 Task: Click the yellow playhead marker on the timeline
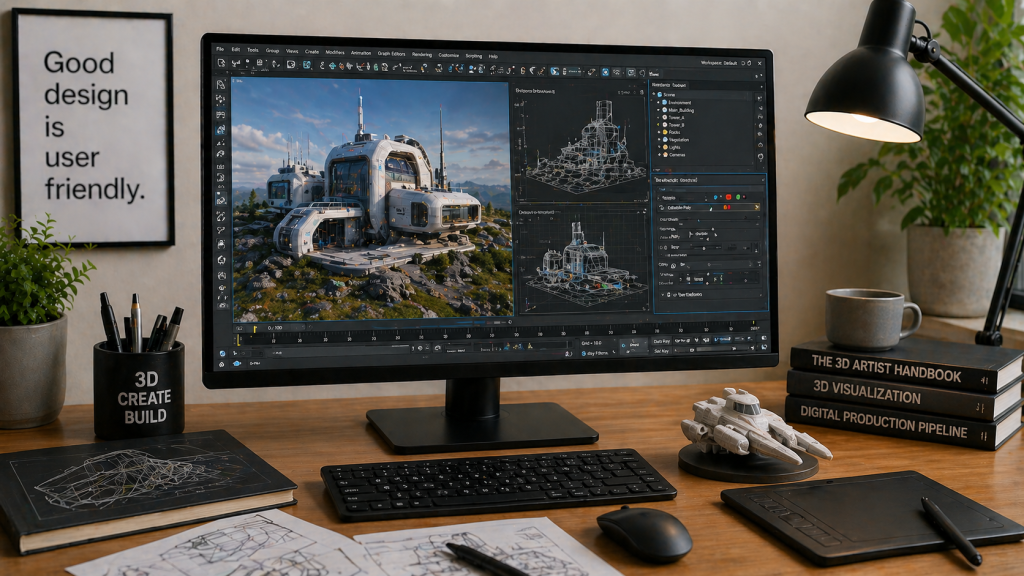coord(238,339)
